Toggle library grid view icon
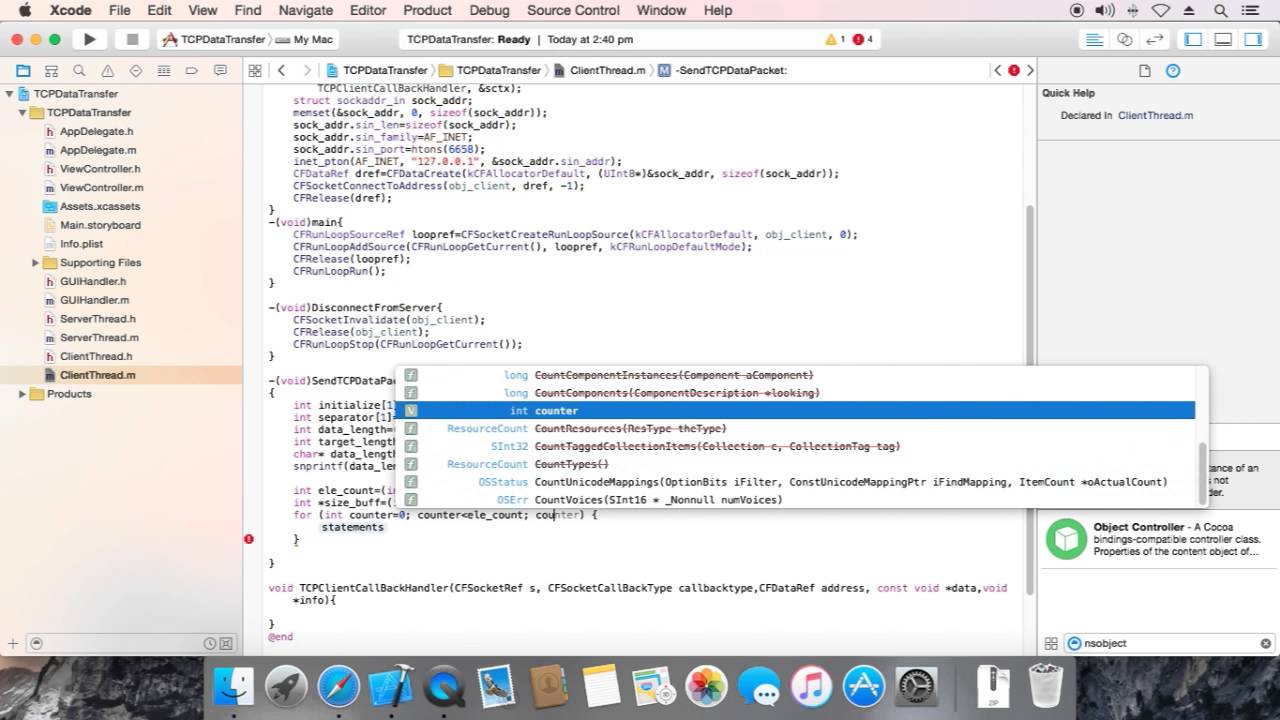This screenshot has height=720, width=1280. 1051,644
